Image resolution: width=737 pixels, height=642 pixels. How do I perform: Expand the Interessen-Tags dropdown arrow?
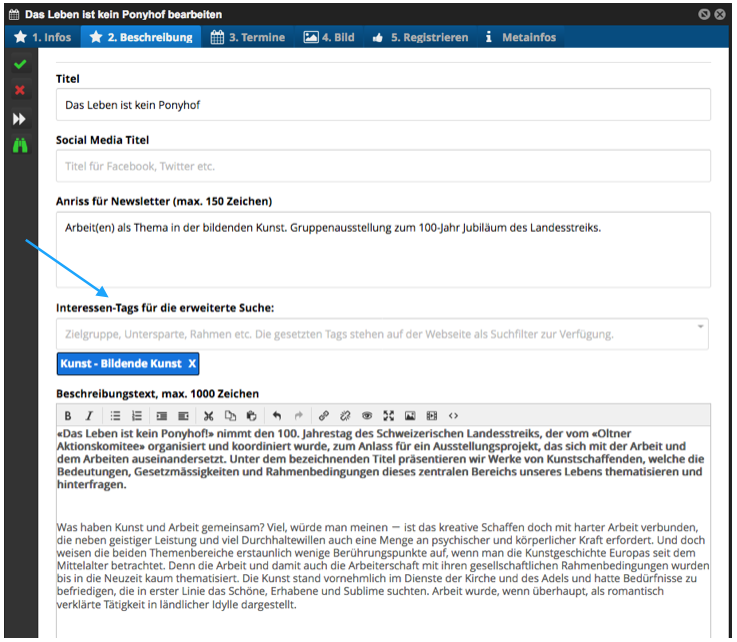pyautogui.click(x=700, y=328)
